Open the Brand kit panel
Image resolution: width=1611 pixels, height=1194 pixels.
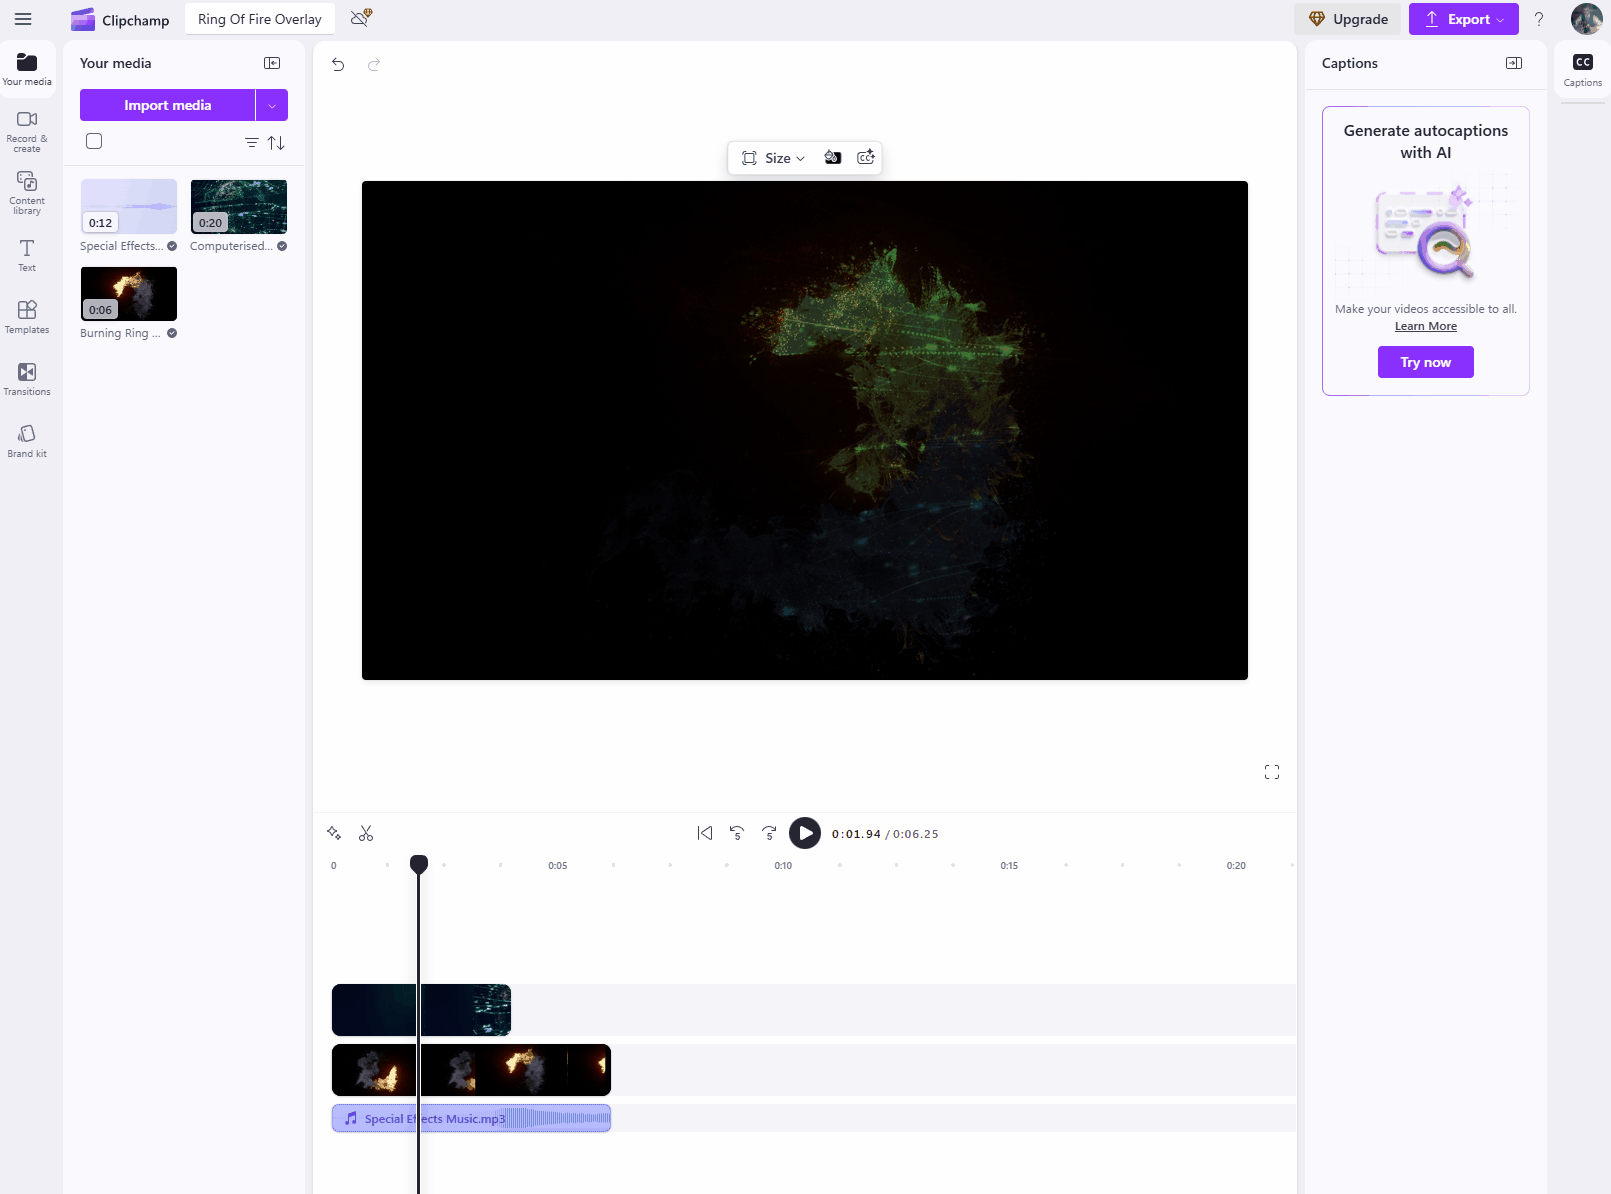pos(27,441)
